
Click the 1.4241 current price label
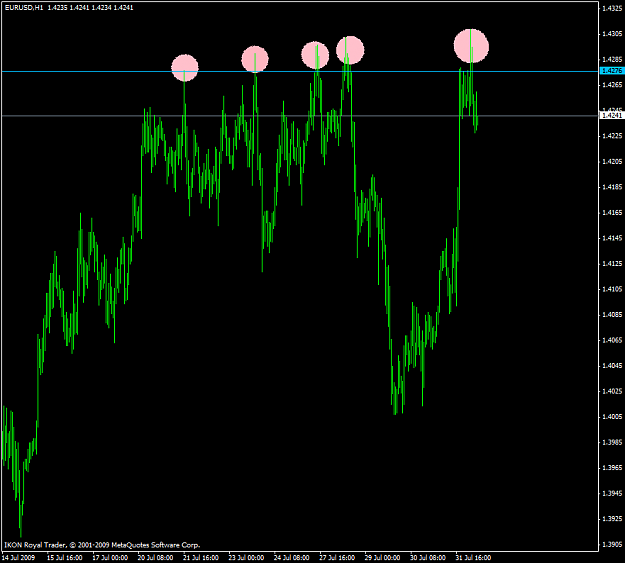[611, 115]
